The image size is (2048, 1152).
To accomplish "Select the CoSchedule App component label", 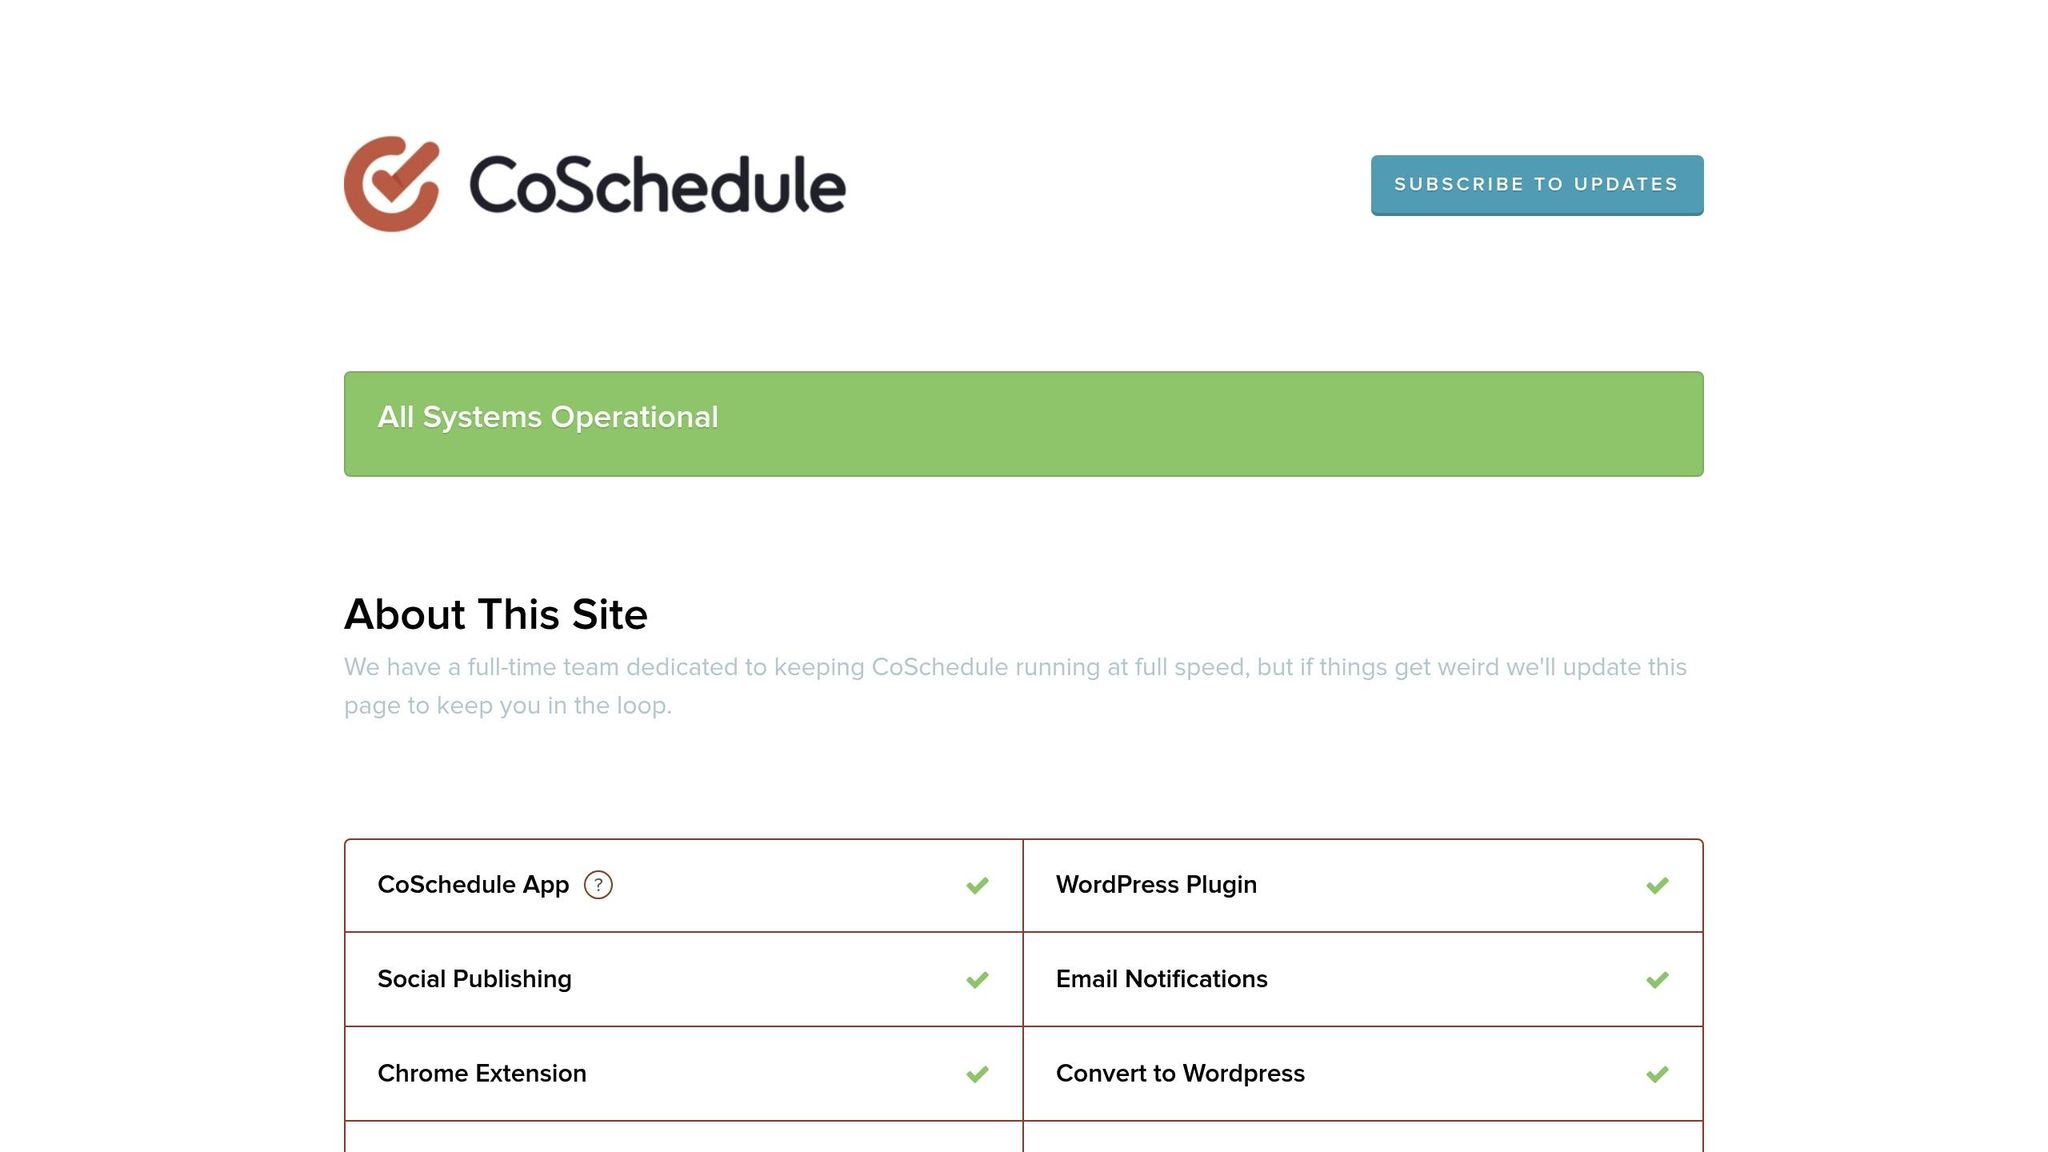I will click(474, 884).
